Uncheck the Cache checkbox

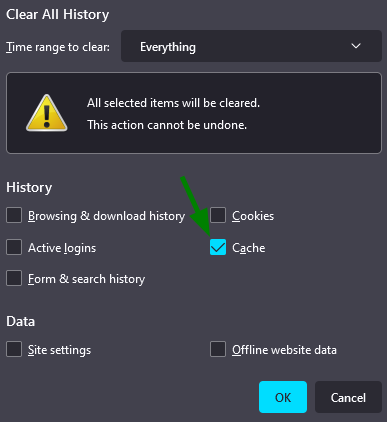pos(218,247)
